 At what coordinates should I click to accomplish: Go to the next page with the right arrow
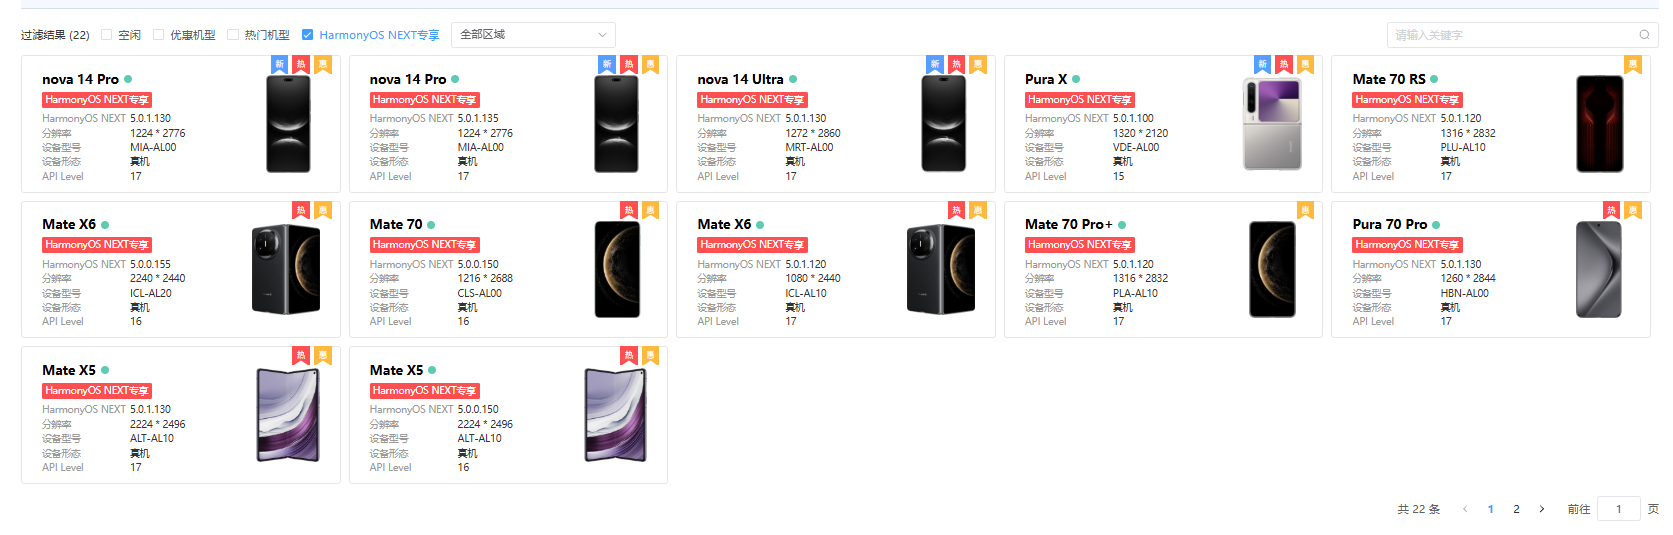tap(1542, 509)
